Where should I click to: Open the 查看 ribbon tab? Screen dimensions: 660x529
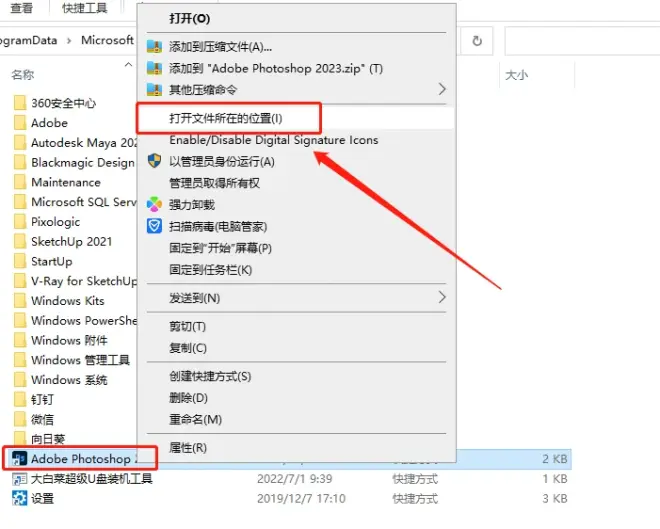click(x=21, y=8)
